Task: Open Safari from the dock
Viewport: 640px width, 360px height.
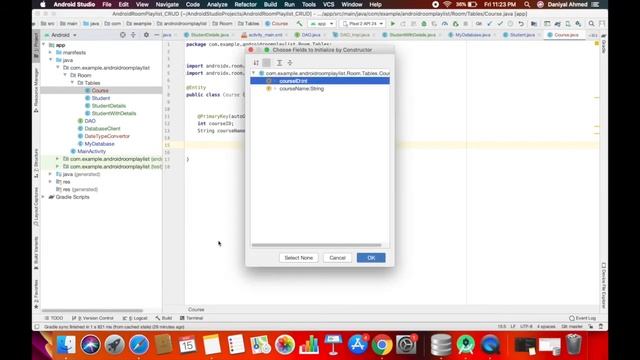Action: [139, 345]
